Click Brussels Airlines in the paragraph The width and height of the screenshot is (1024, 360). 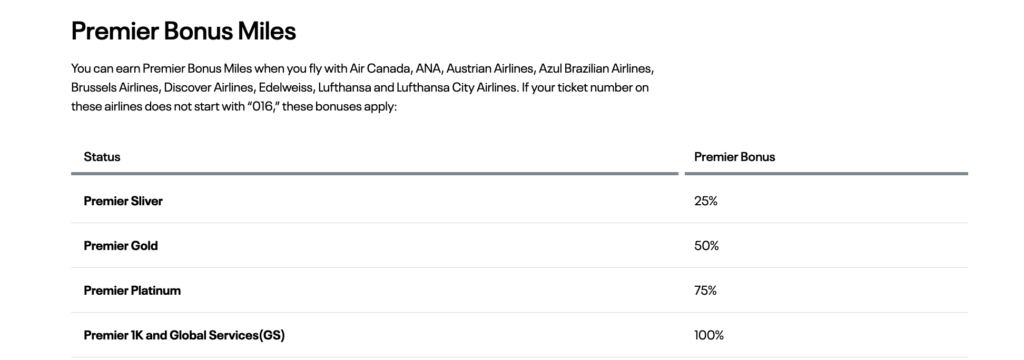click(115, 87)
